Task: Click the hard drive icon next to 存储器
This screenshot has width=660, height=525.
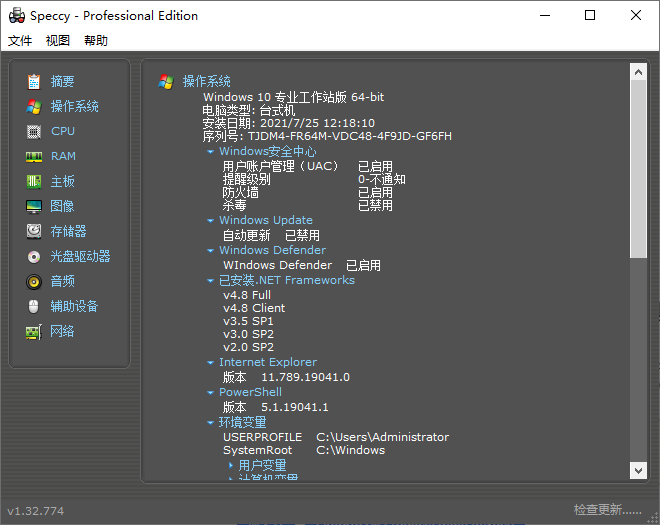Action: tap(34, 232)
